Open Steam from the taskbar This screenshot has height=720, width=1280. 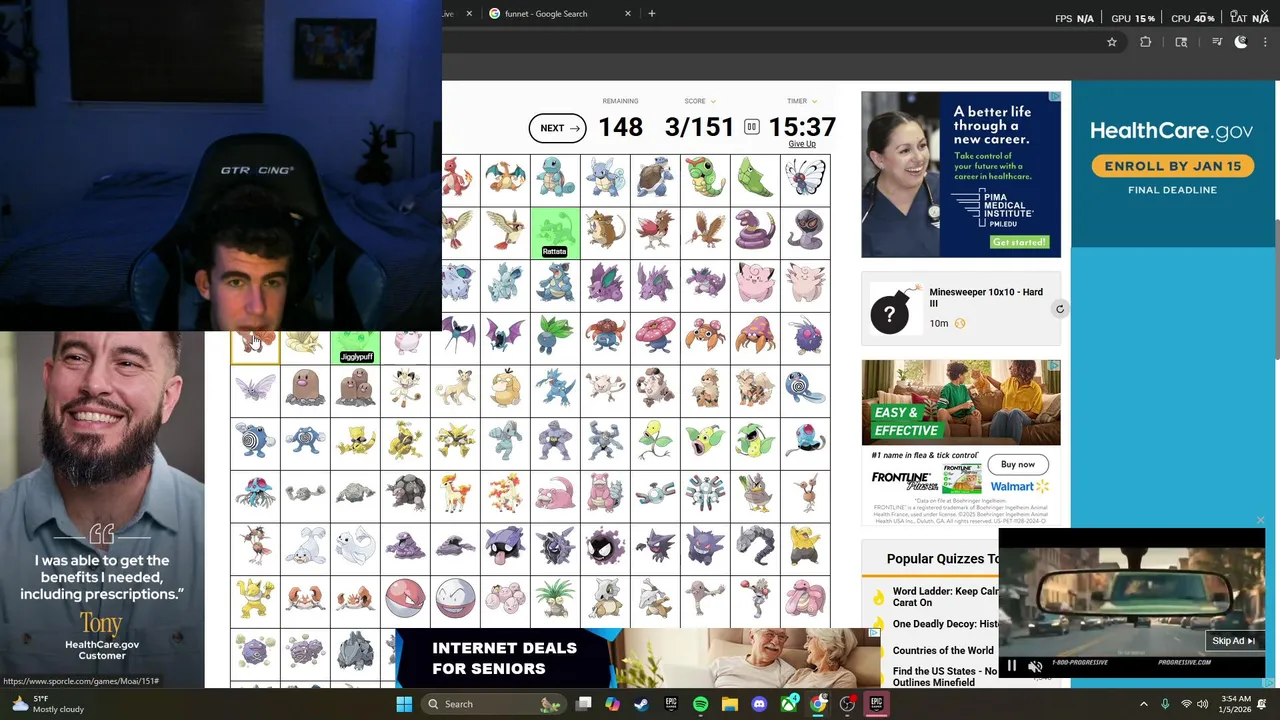641,704
